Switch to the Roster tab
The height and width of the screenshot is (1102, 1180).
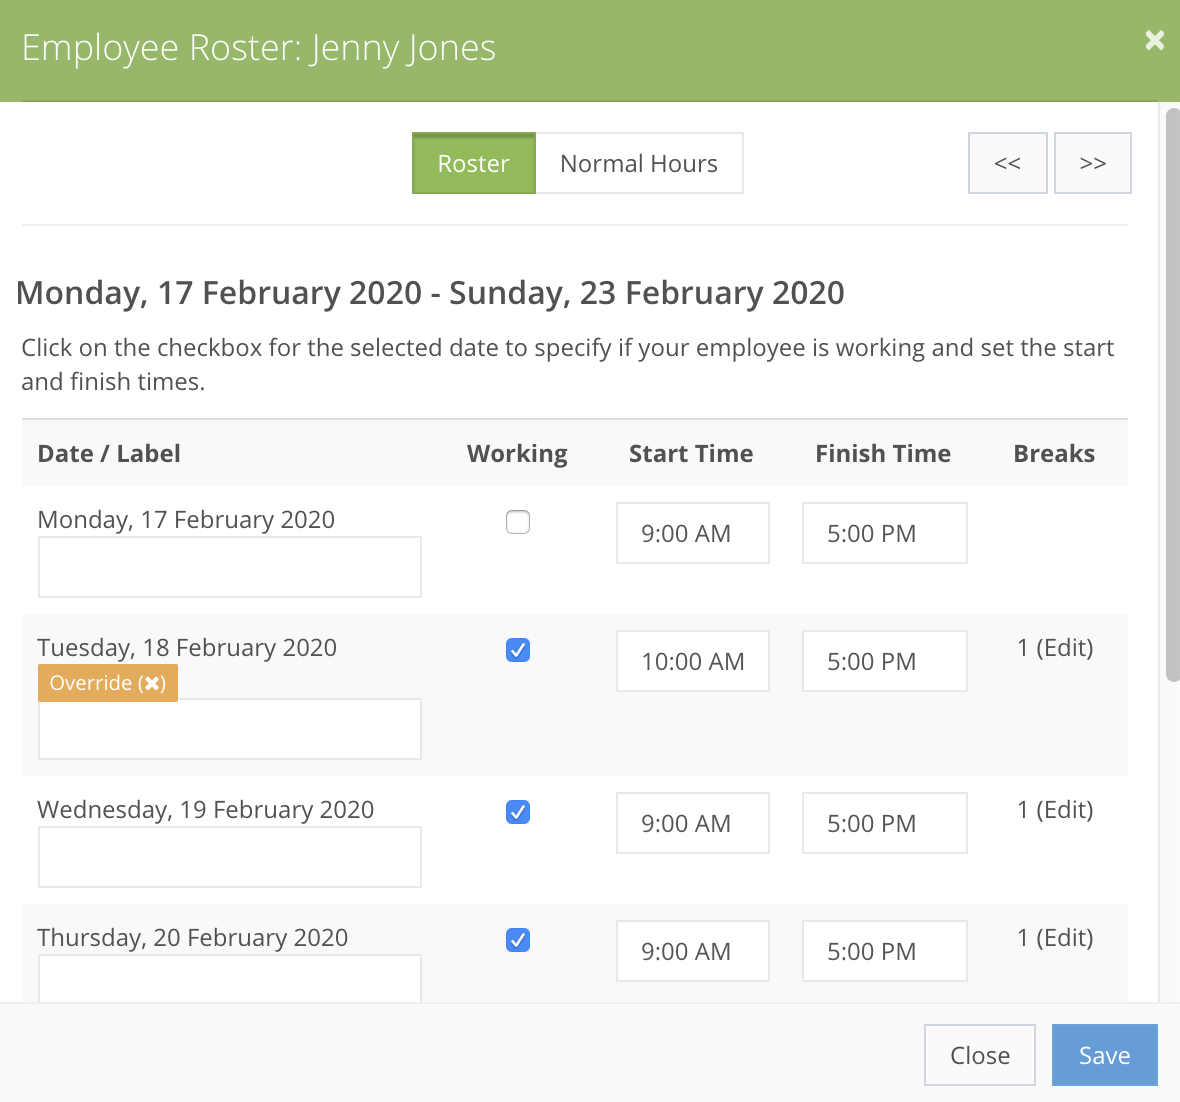click(473, 163)
